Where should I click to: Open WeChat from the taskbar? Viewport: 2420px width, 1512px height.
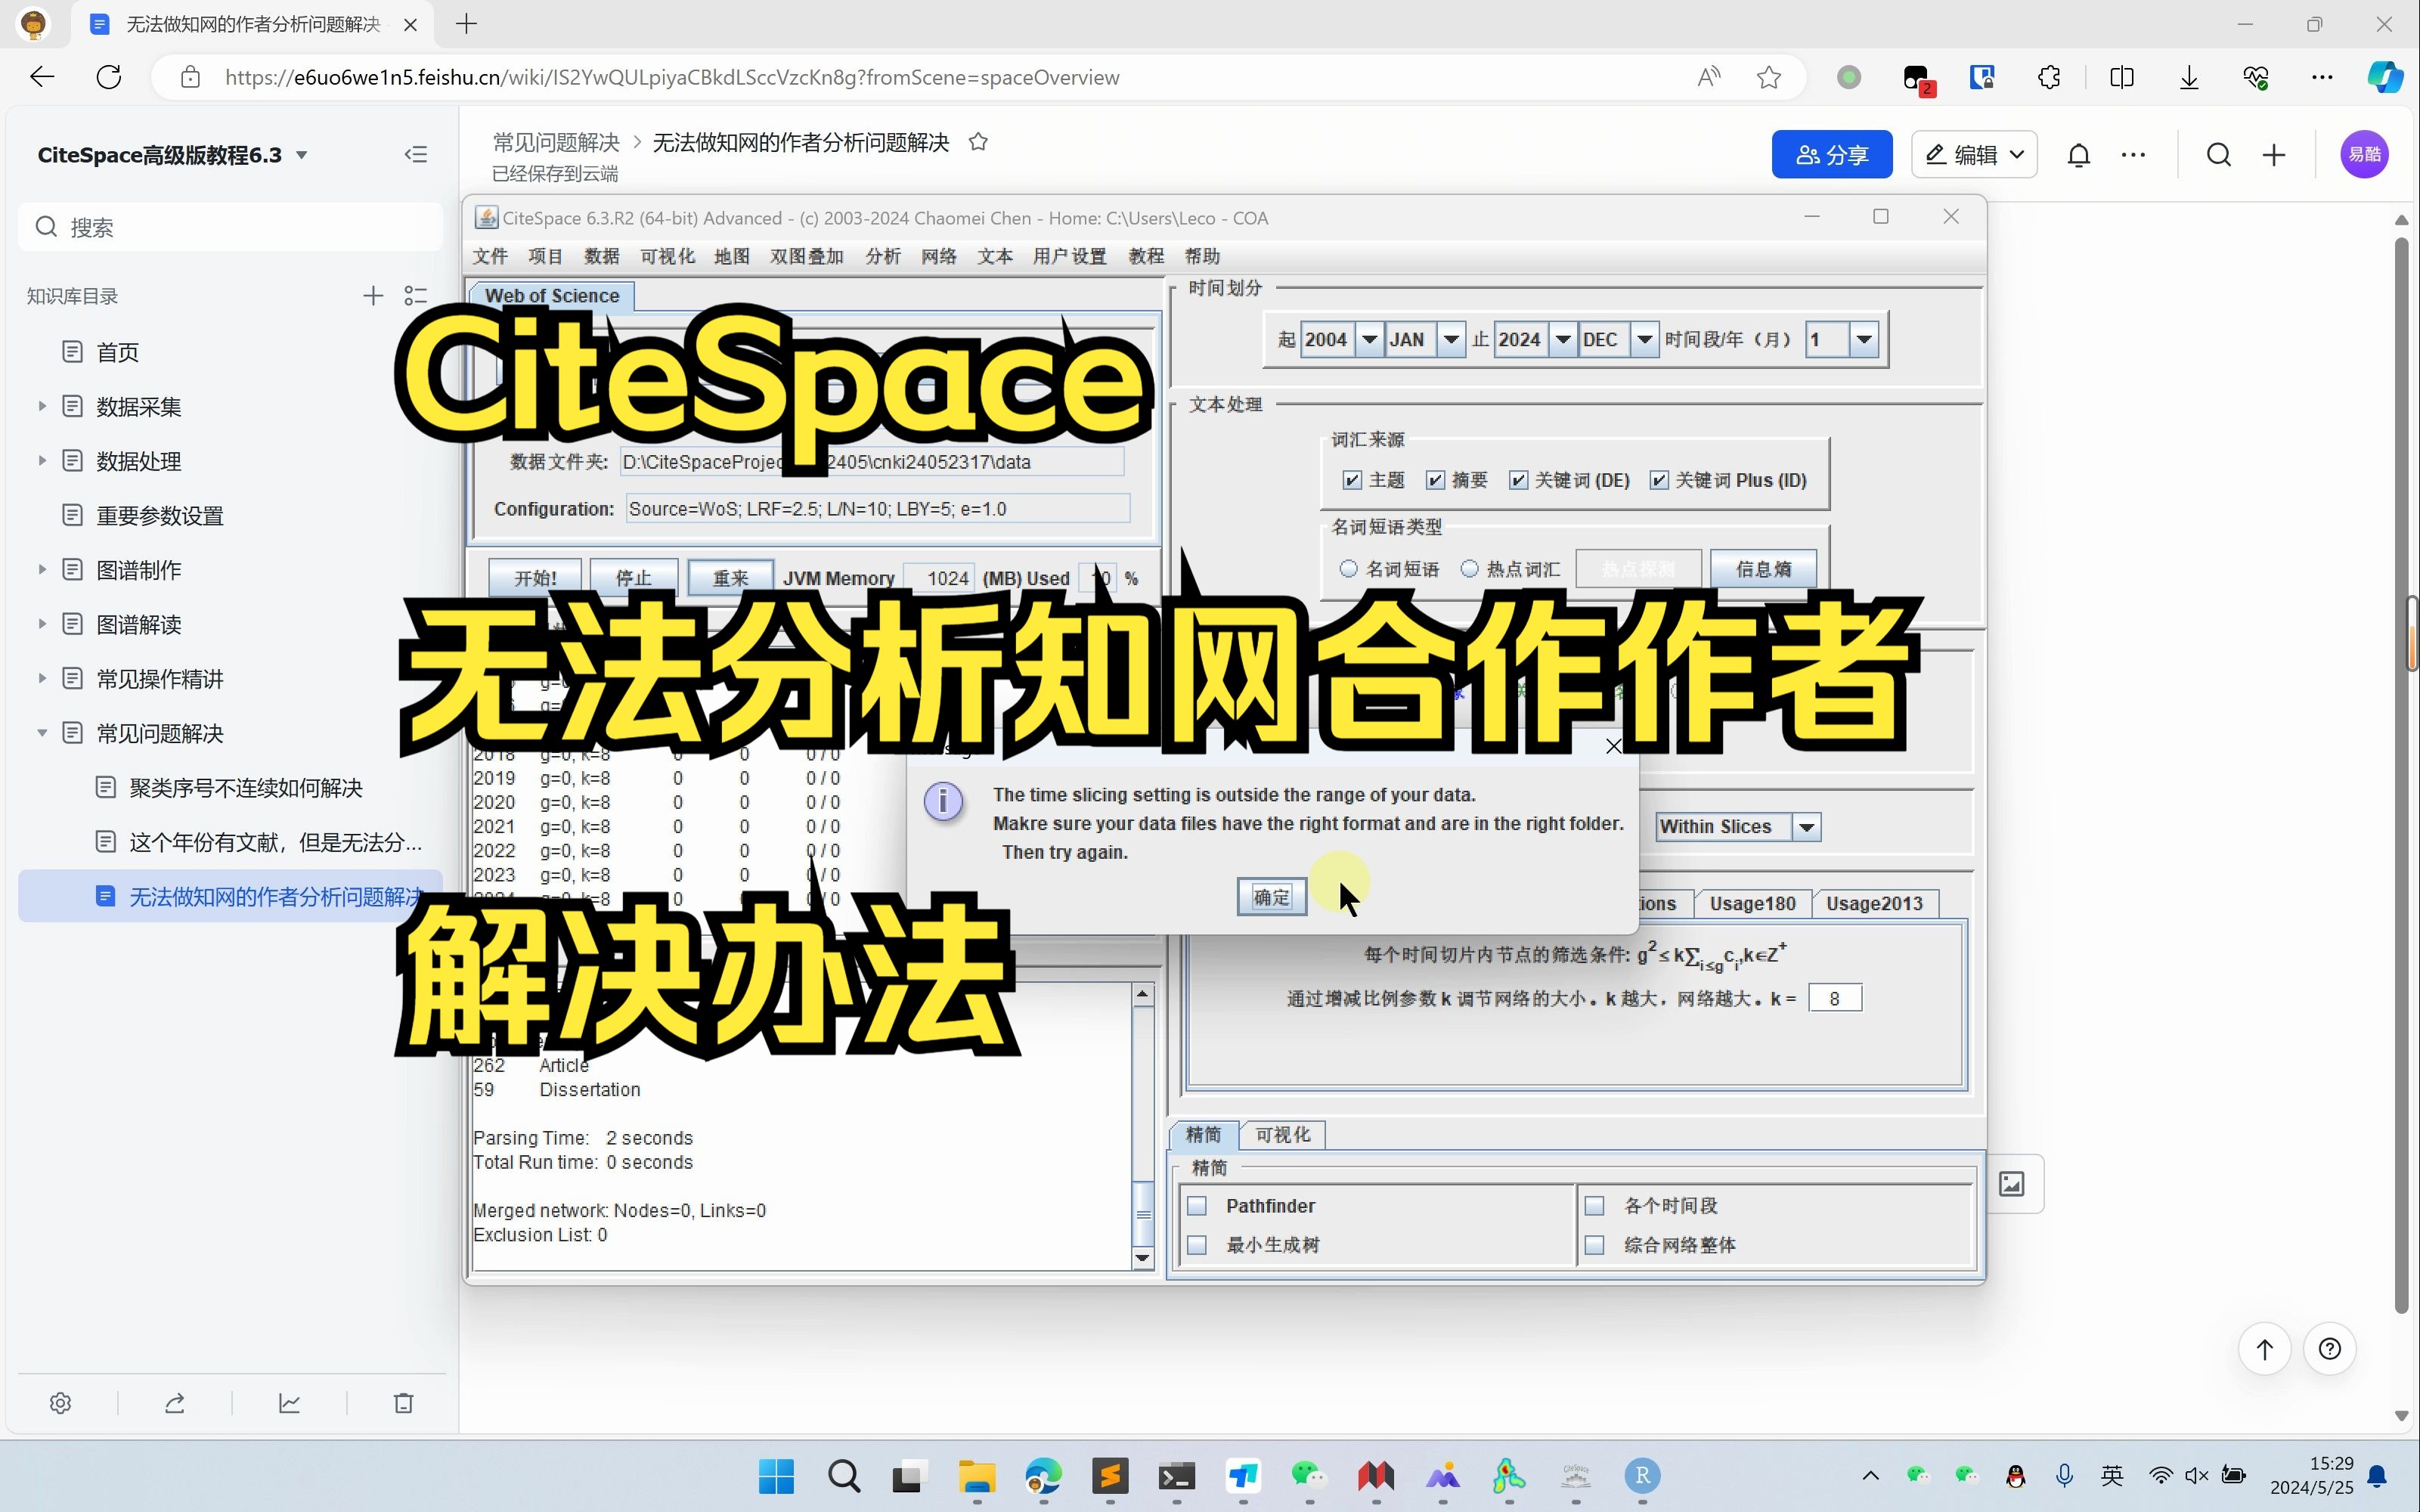(1308, 1476)
